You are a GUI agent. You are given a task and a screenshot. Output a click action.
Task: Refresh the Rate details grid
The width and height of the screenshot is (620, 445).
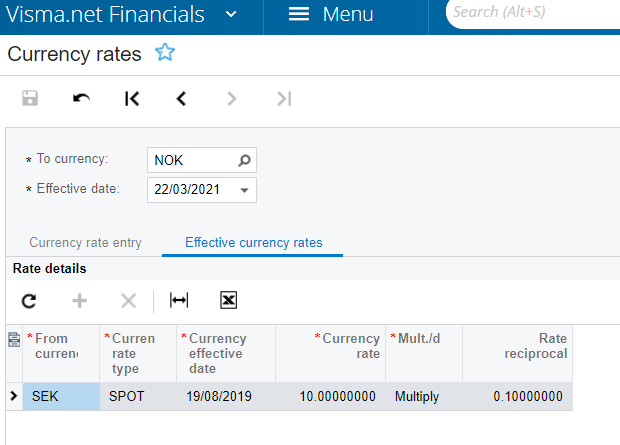29,301
